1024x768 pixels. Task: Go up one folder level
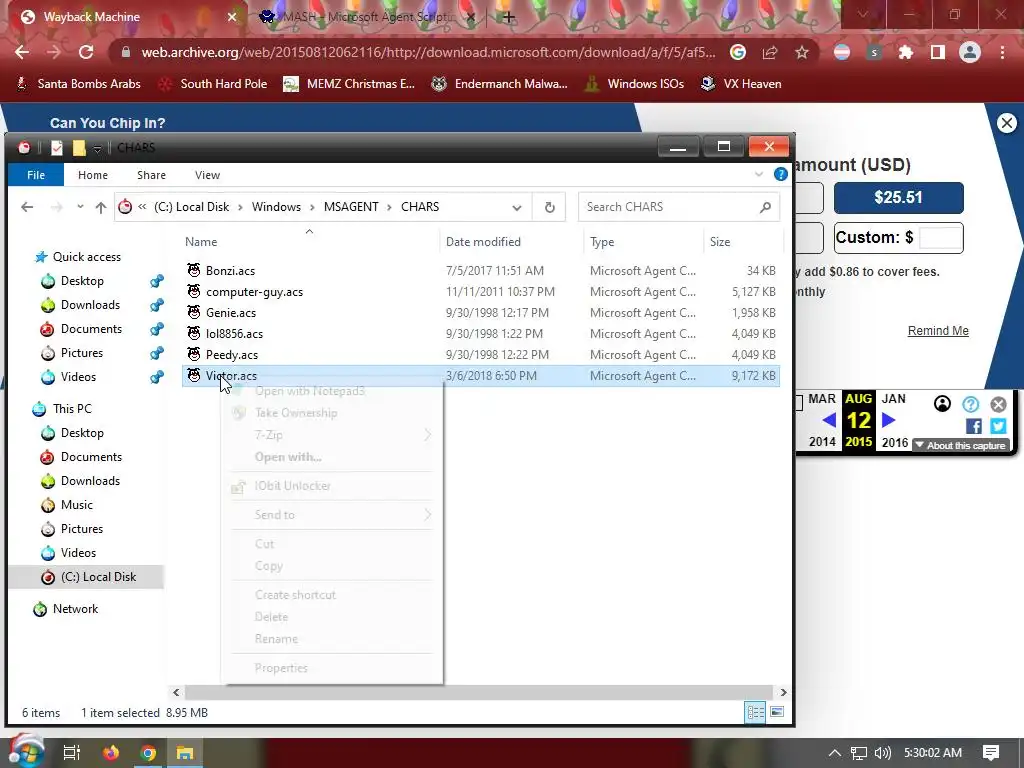tap(101, 207)
